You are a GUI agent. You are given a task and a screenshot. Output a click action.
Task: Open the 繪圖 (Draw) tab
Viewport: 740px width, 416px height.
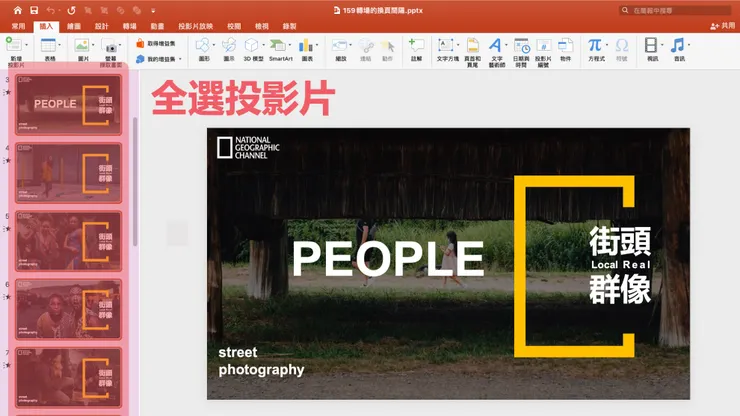pos(74,26)
